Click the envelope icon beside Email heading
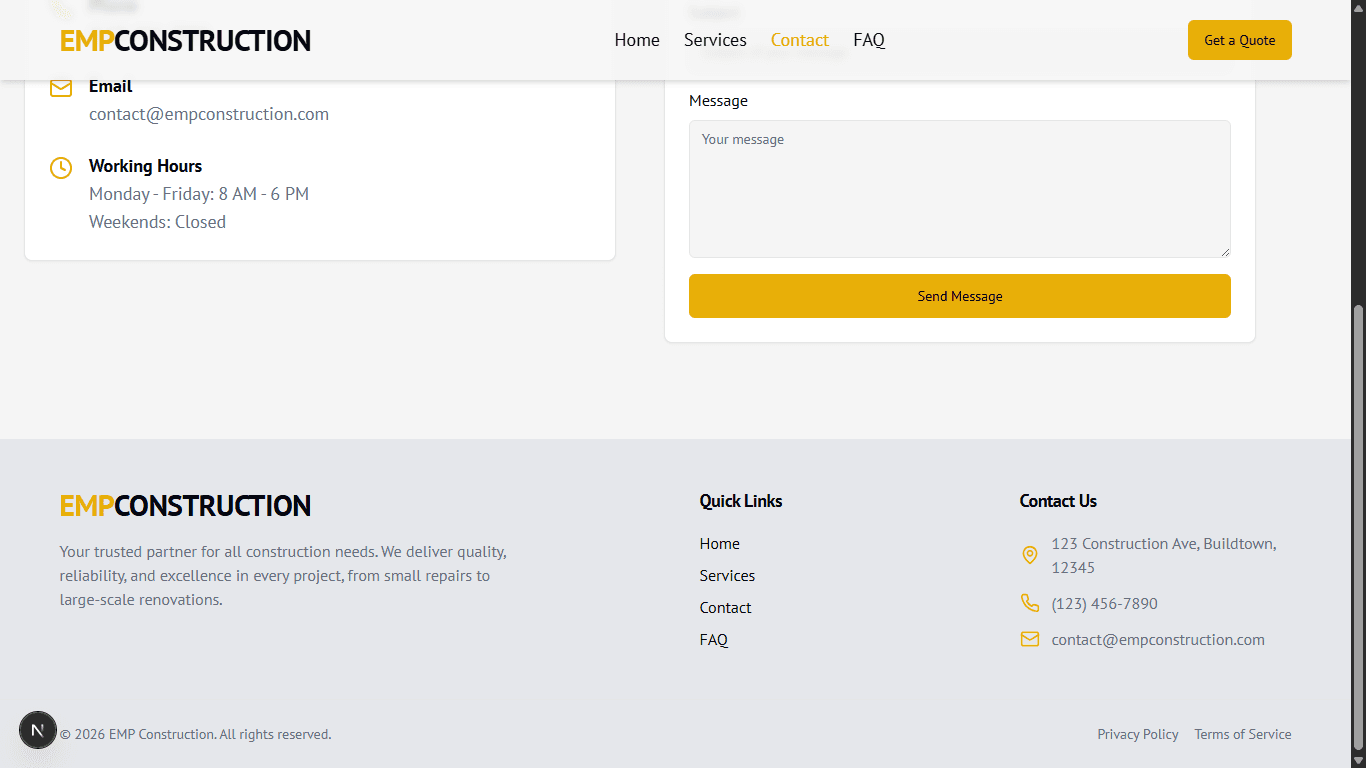Viewport: 1366px width, 768px height. pos(61,88)
